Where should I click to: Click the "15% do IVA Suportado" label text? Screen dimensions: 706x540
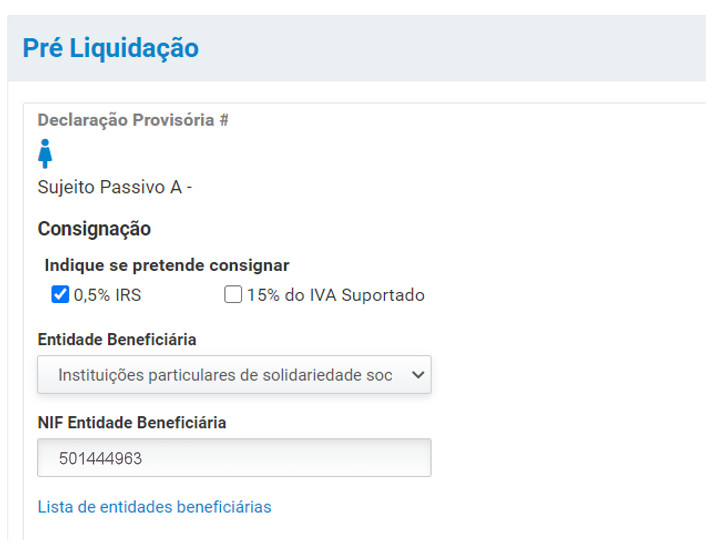pos(336,295)
